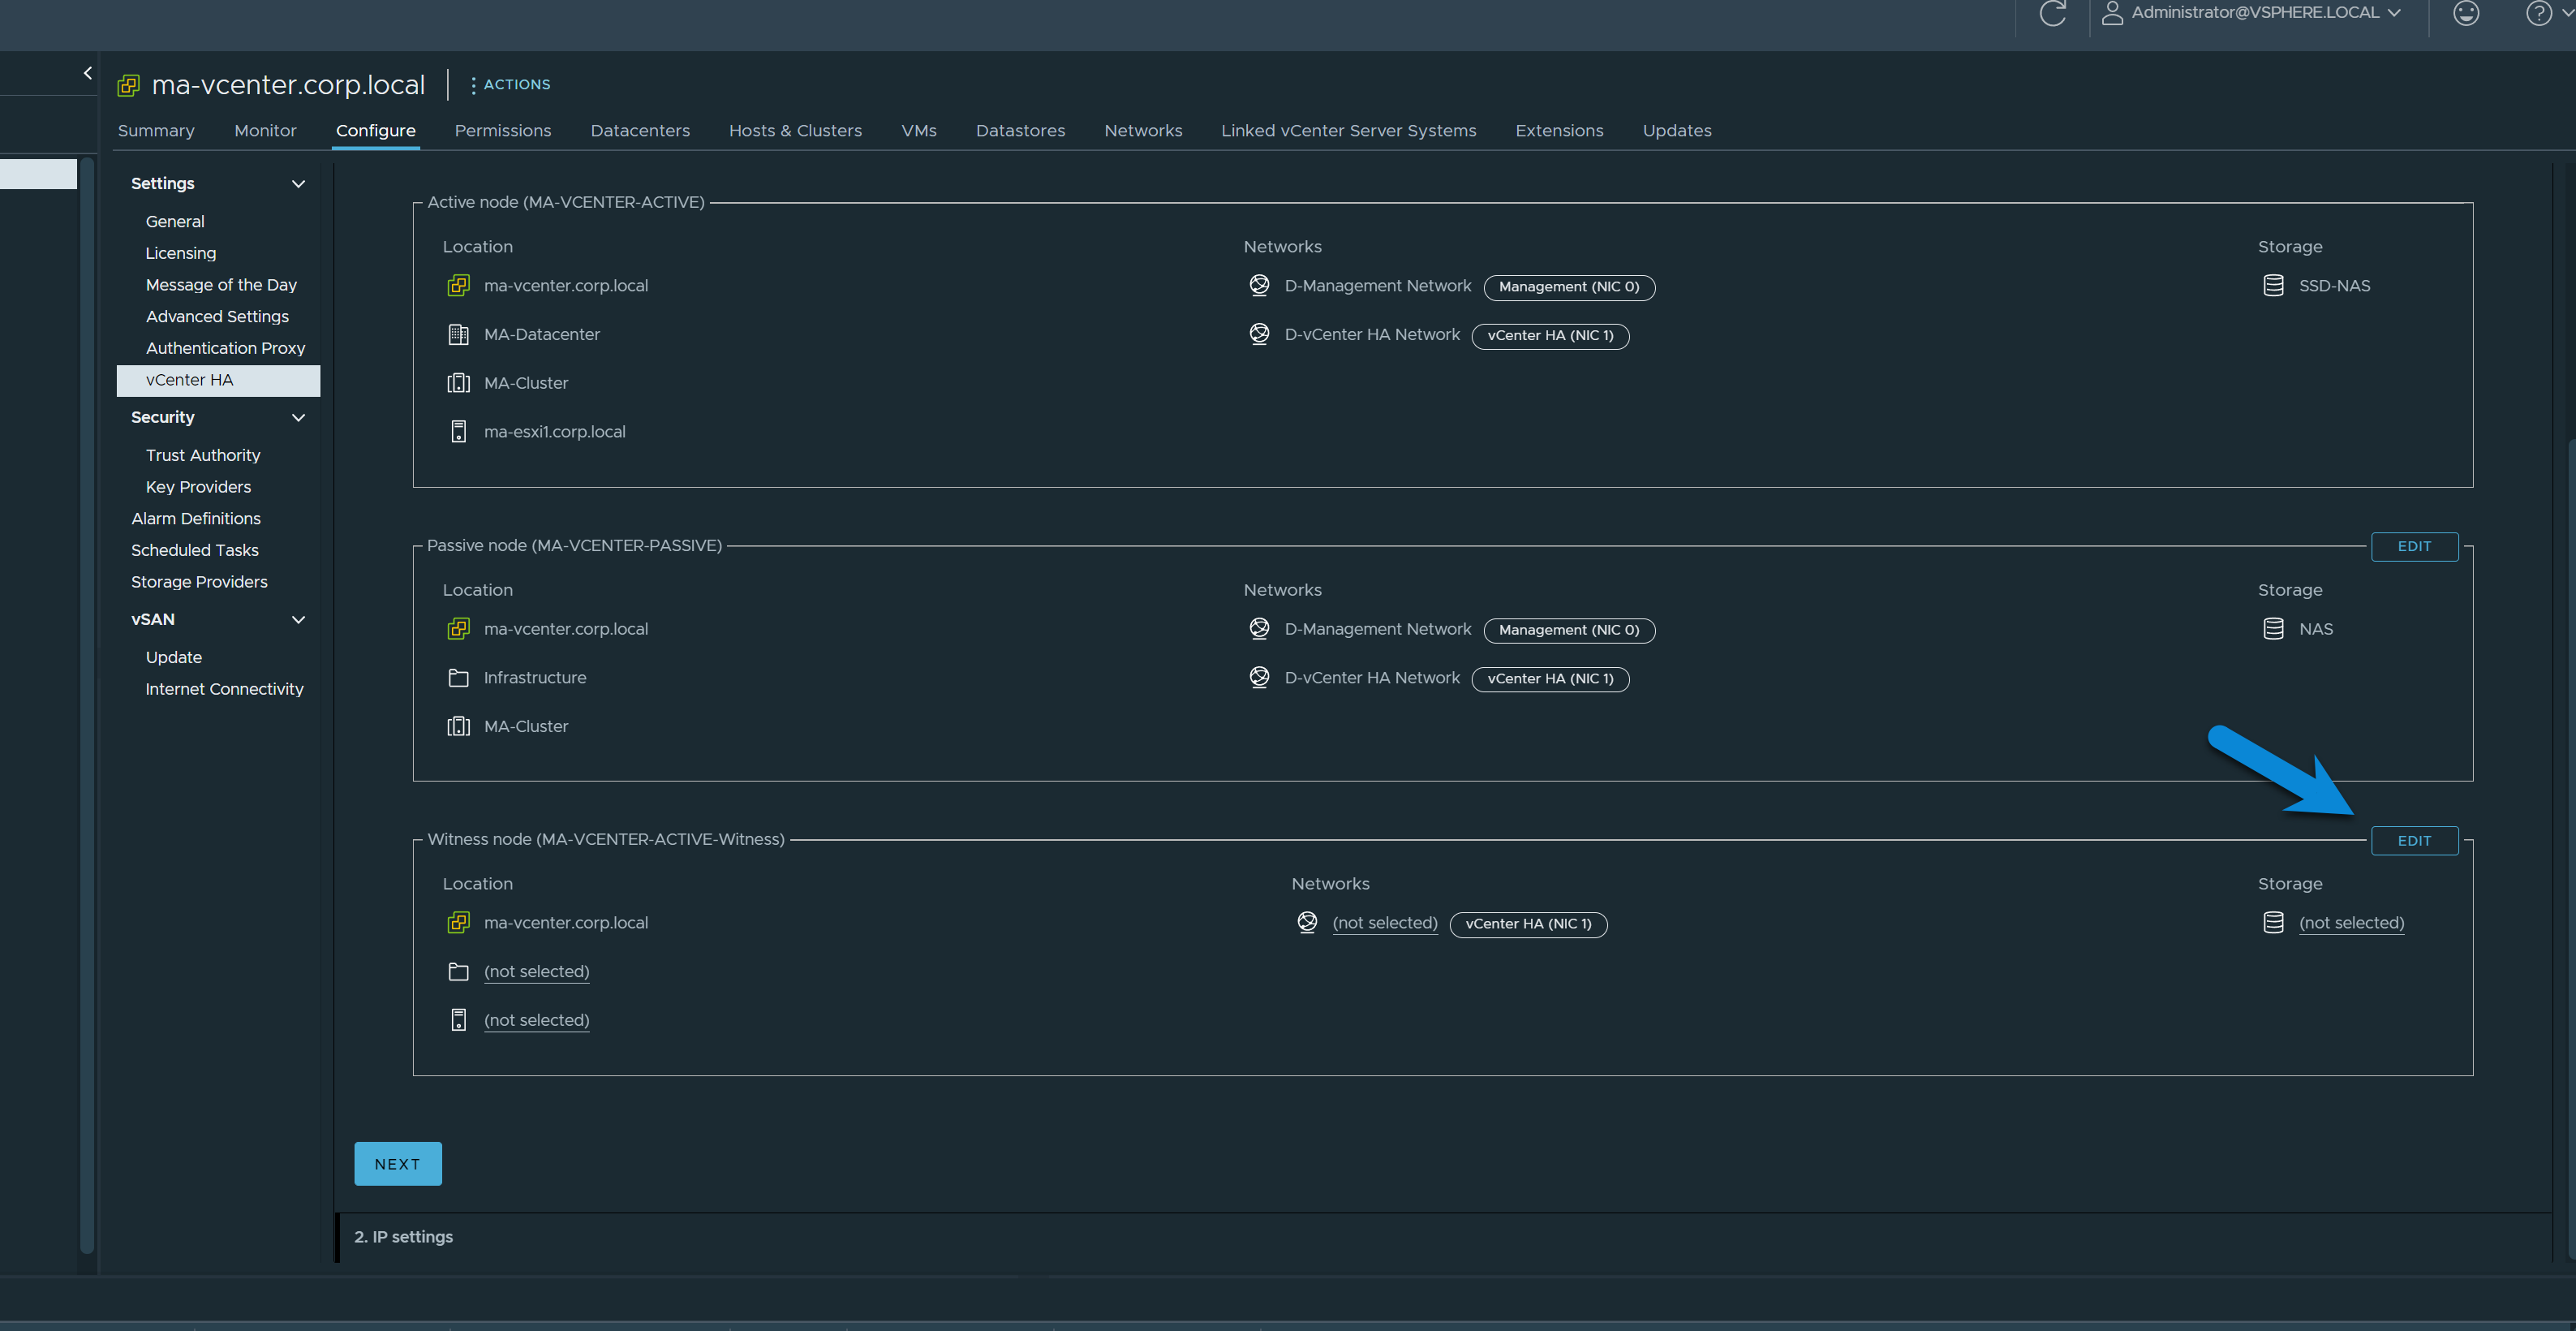Open the Hosts & Clusters tab
The width and height of the screenshot is (2576, 1331).
pyautogui.click(x=795, y=131)
